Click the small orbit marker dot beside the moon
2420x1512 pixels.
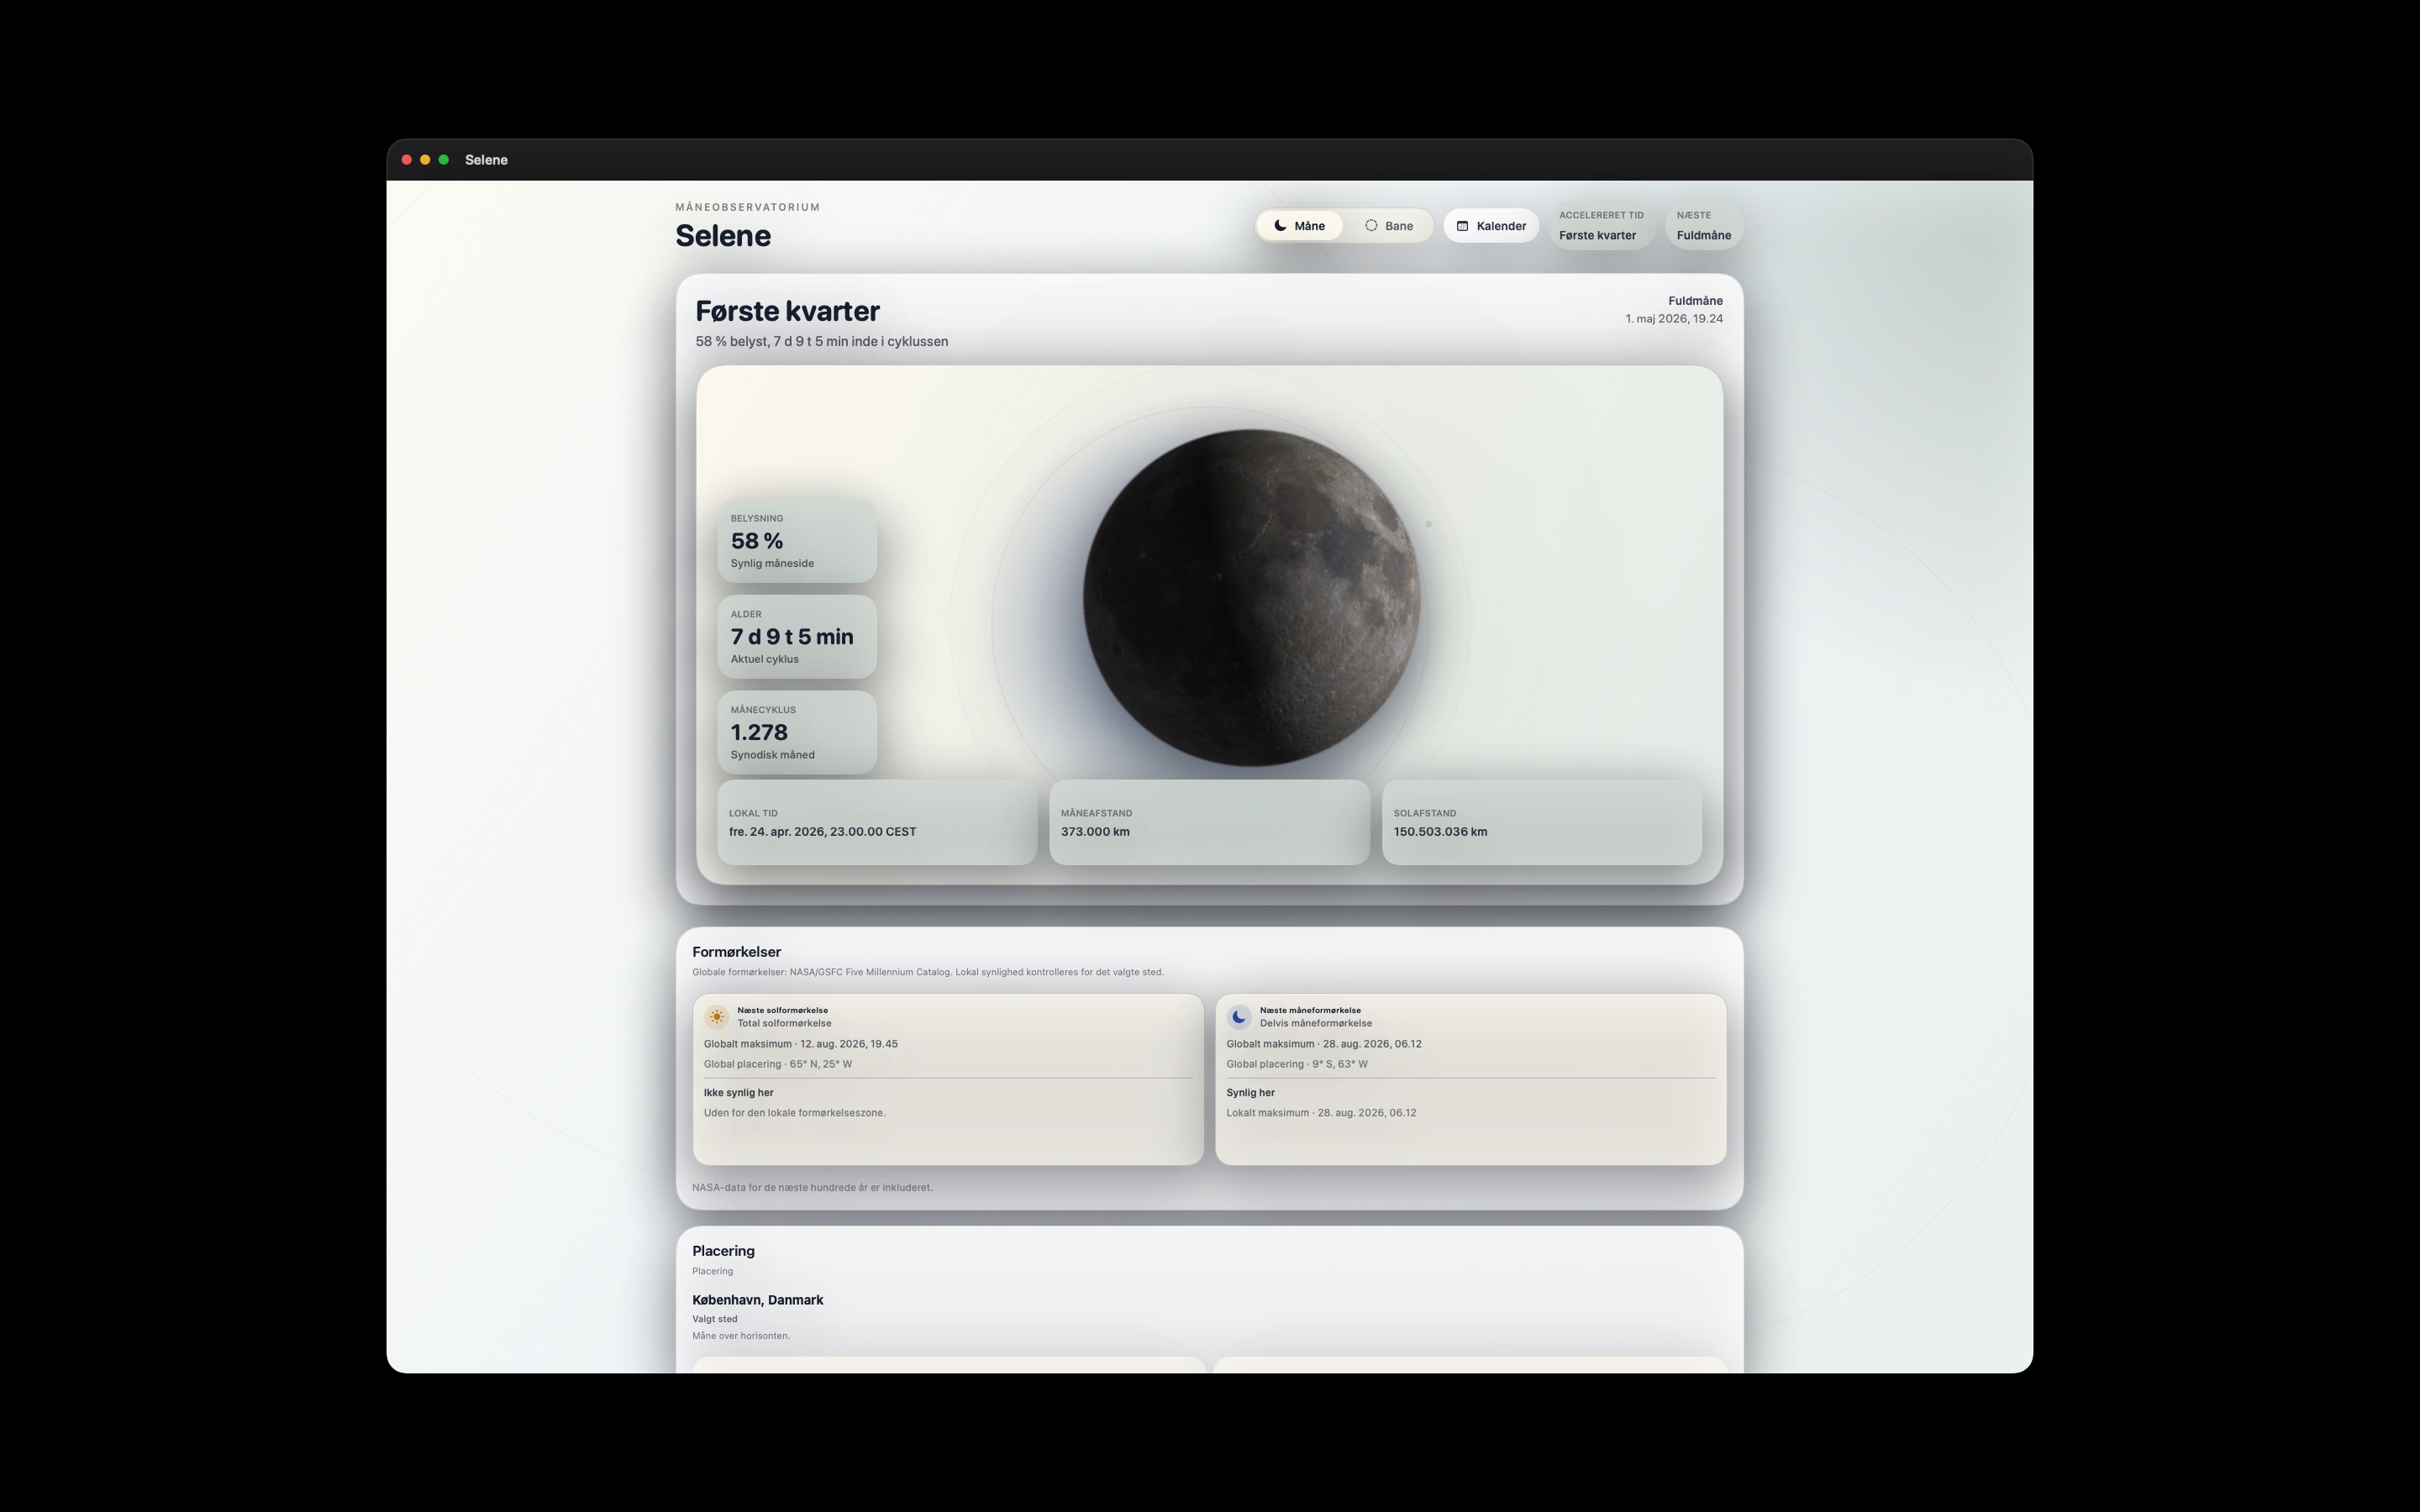[1428, 524]
